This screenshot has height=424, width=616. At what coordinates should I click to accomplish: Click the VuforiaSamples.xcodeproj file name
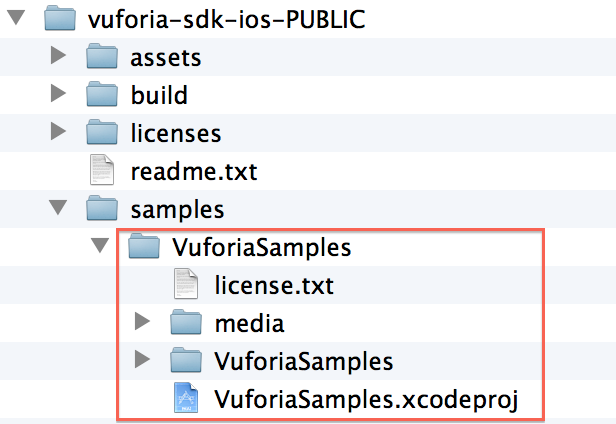click(367, 400)
